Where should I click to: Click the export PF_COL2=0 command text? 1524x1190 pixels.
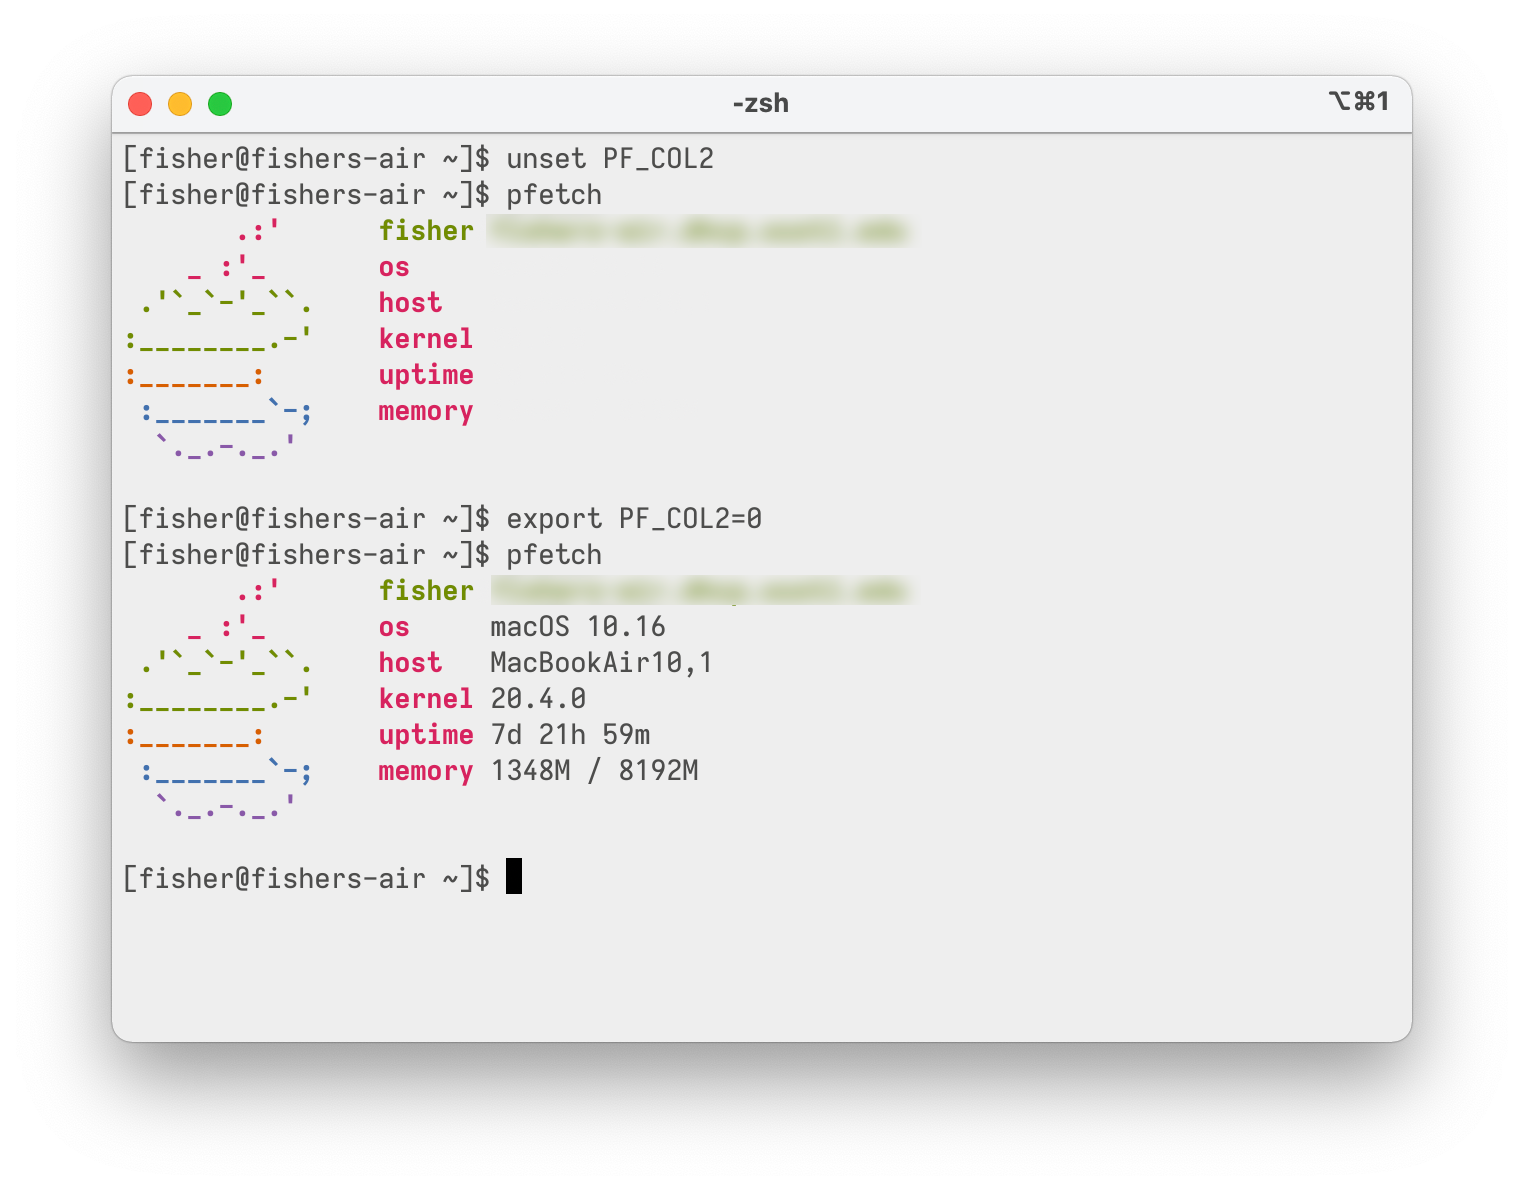pyautogui.click(x=635, y=518)
